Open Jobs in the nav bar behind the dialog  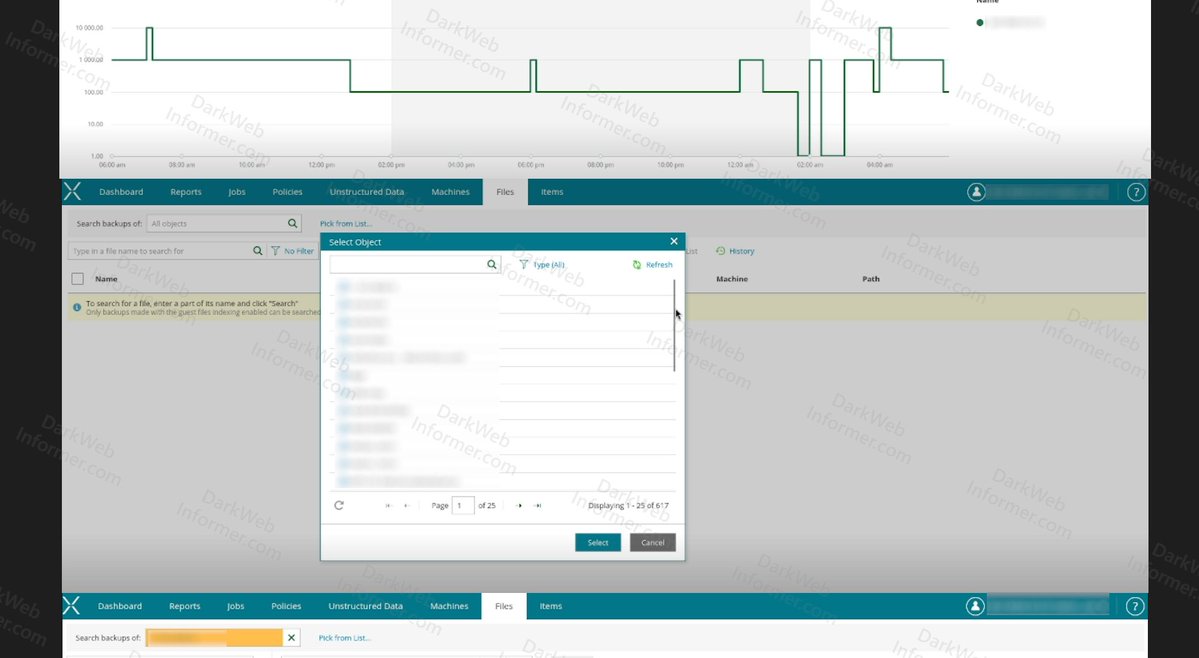tap(237, 192)
